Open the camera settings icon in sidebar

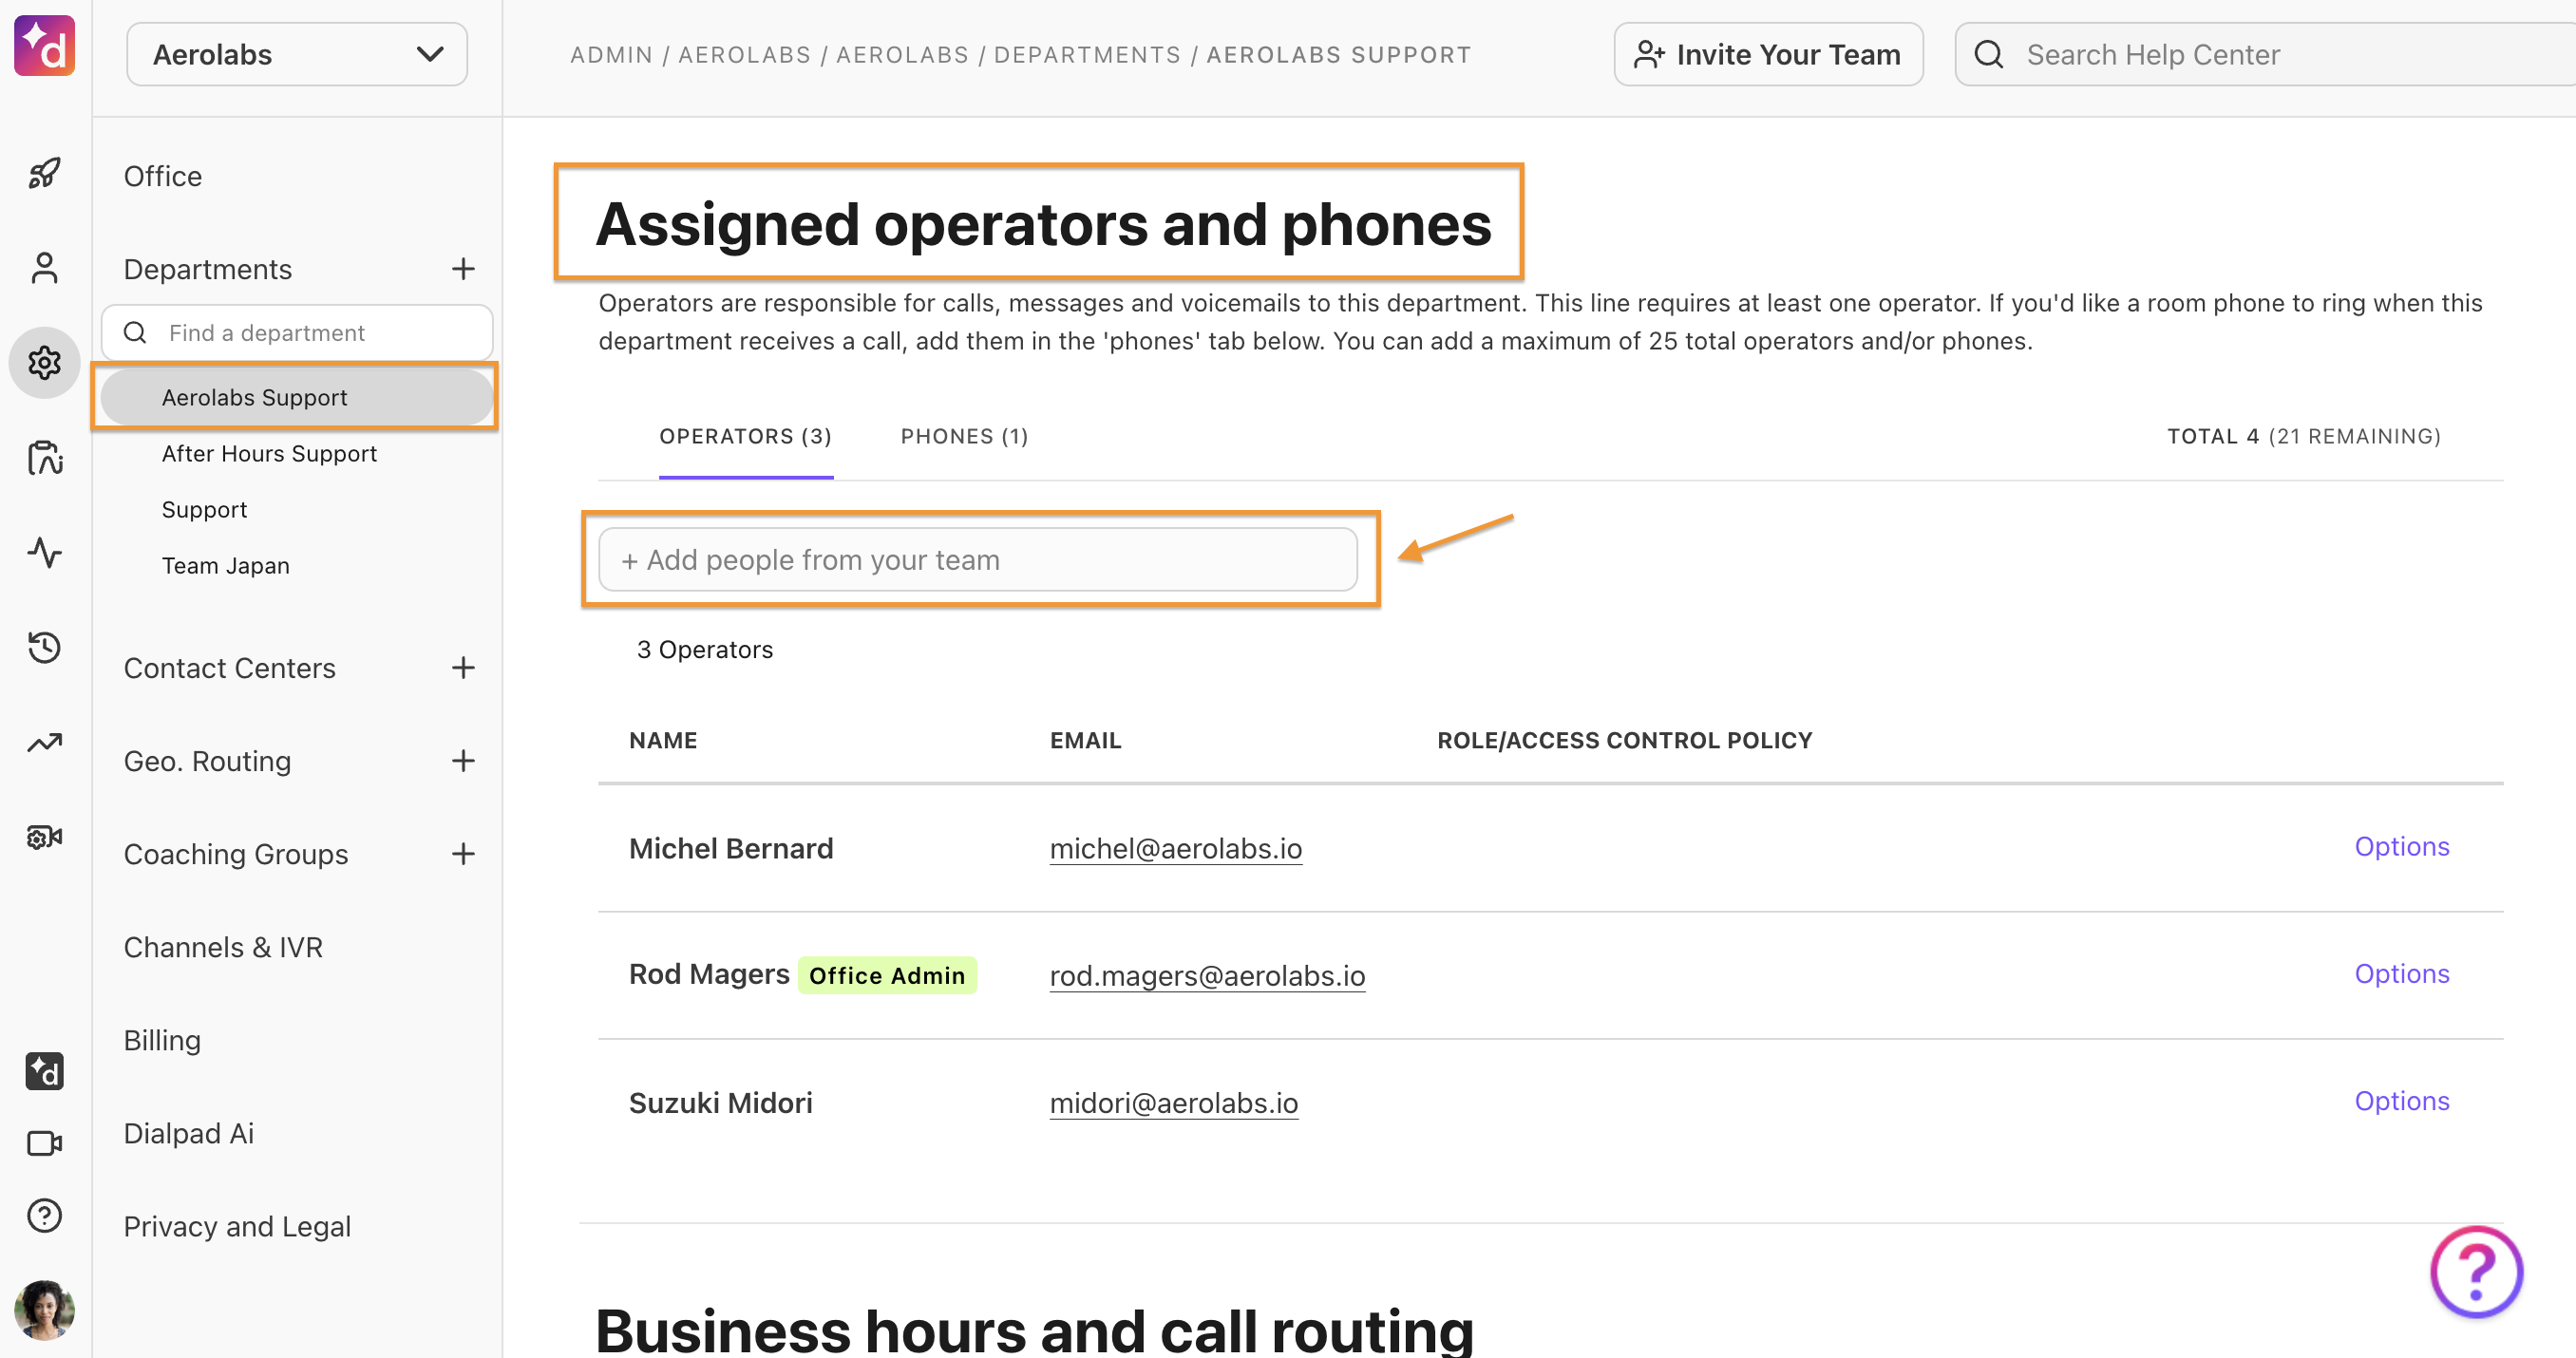44,836
